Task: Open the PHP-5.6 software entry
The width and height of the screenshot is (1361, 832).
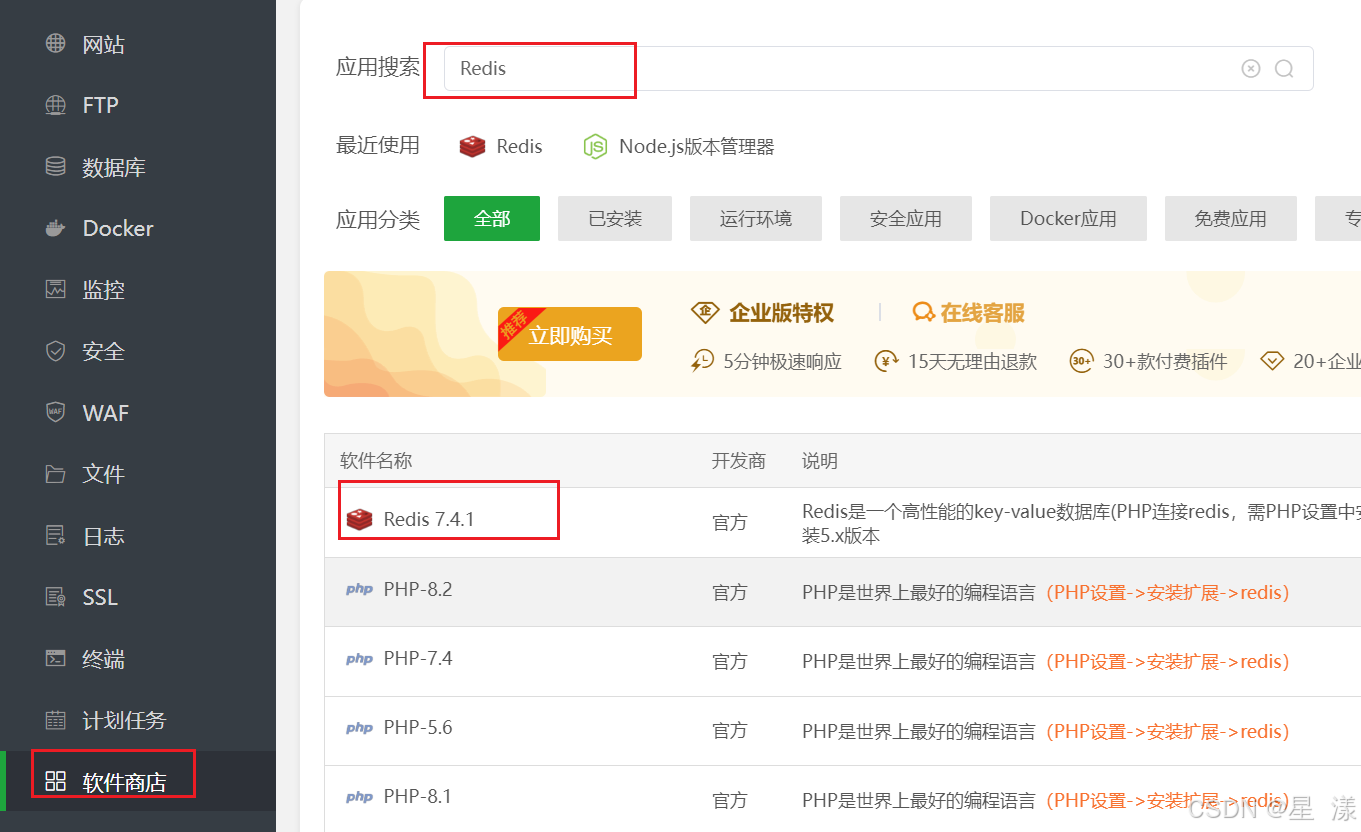Action: (418, 727)
